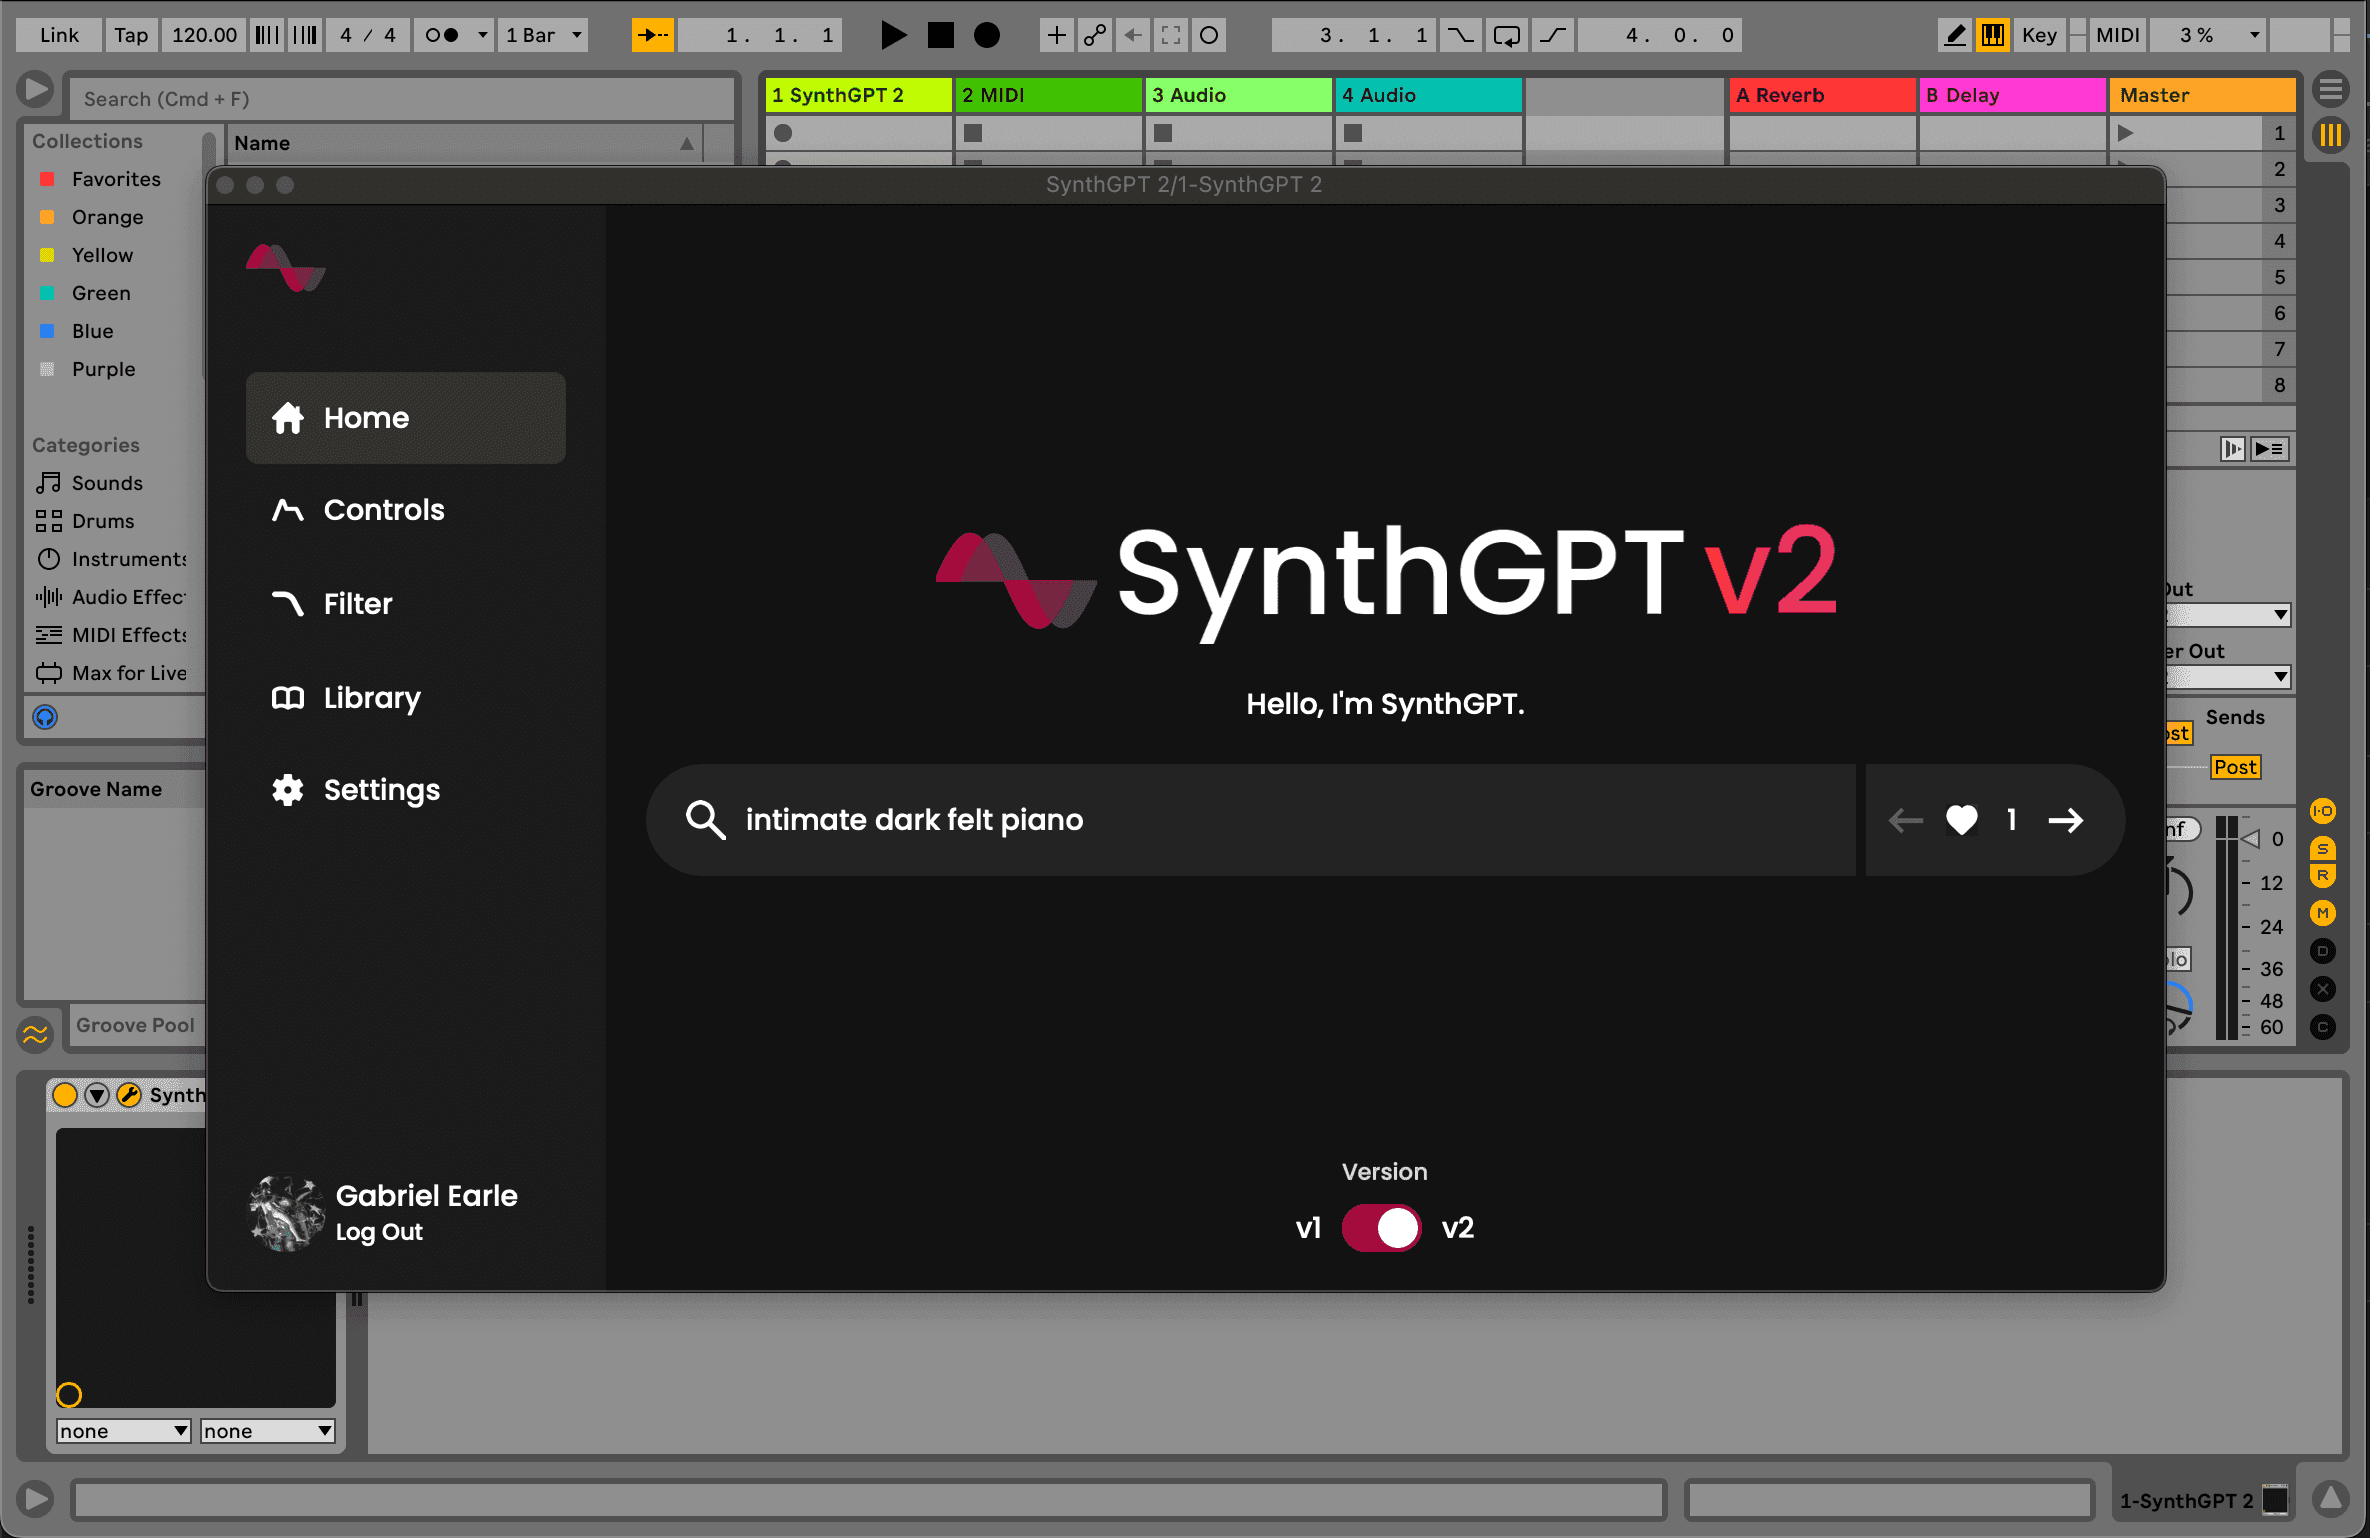Select the red Favorites color swatch in Collections
The width and height of the screenshot is (2370, 1538).
47,178
